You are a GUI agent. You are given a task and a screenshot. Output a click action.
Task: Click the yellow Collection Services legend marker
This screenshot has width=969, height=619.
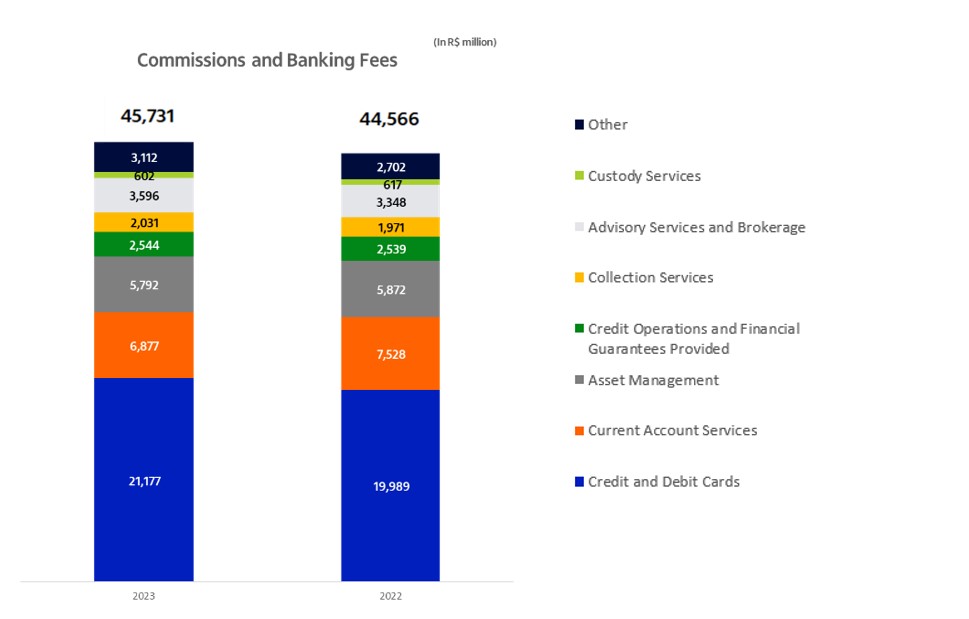(x=579, y=278)
